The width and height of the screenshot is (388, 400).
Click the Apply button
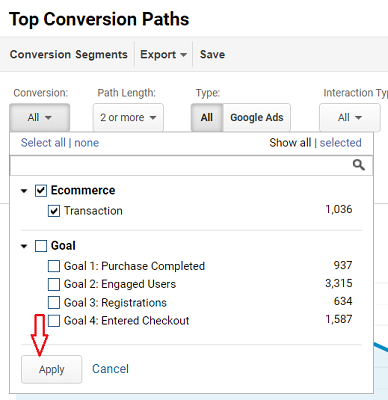pos(51,369)
